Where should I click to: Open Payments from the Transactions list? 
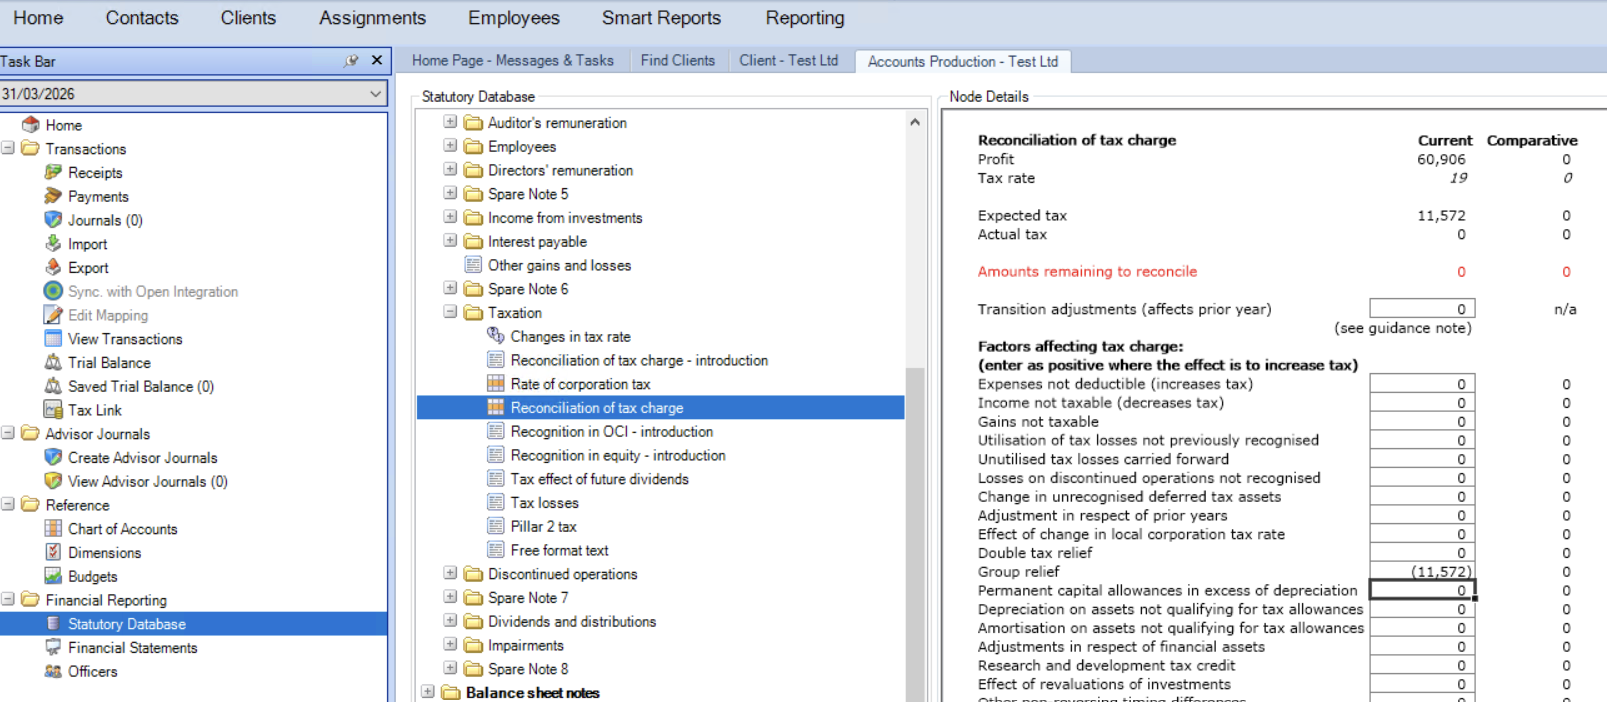(x=97, y=196)
